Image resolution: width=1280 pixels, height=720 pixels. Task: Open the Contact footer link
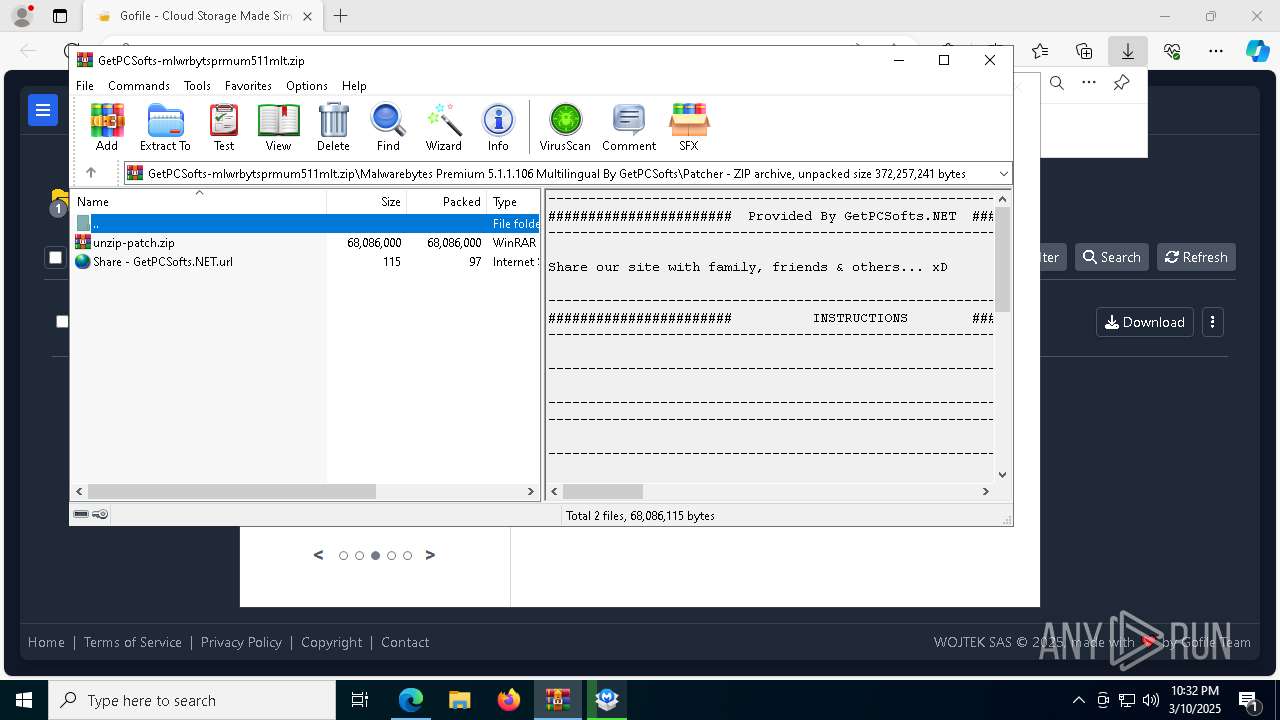tap(405, 642)
